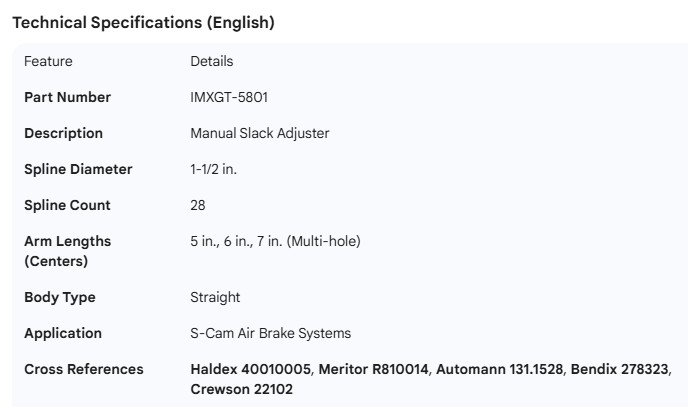This screenshot has height=410, width=688.
Task: Select the Arm Lengths (Centers) label
Action: click(x=67, y=251)
